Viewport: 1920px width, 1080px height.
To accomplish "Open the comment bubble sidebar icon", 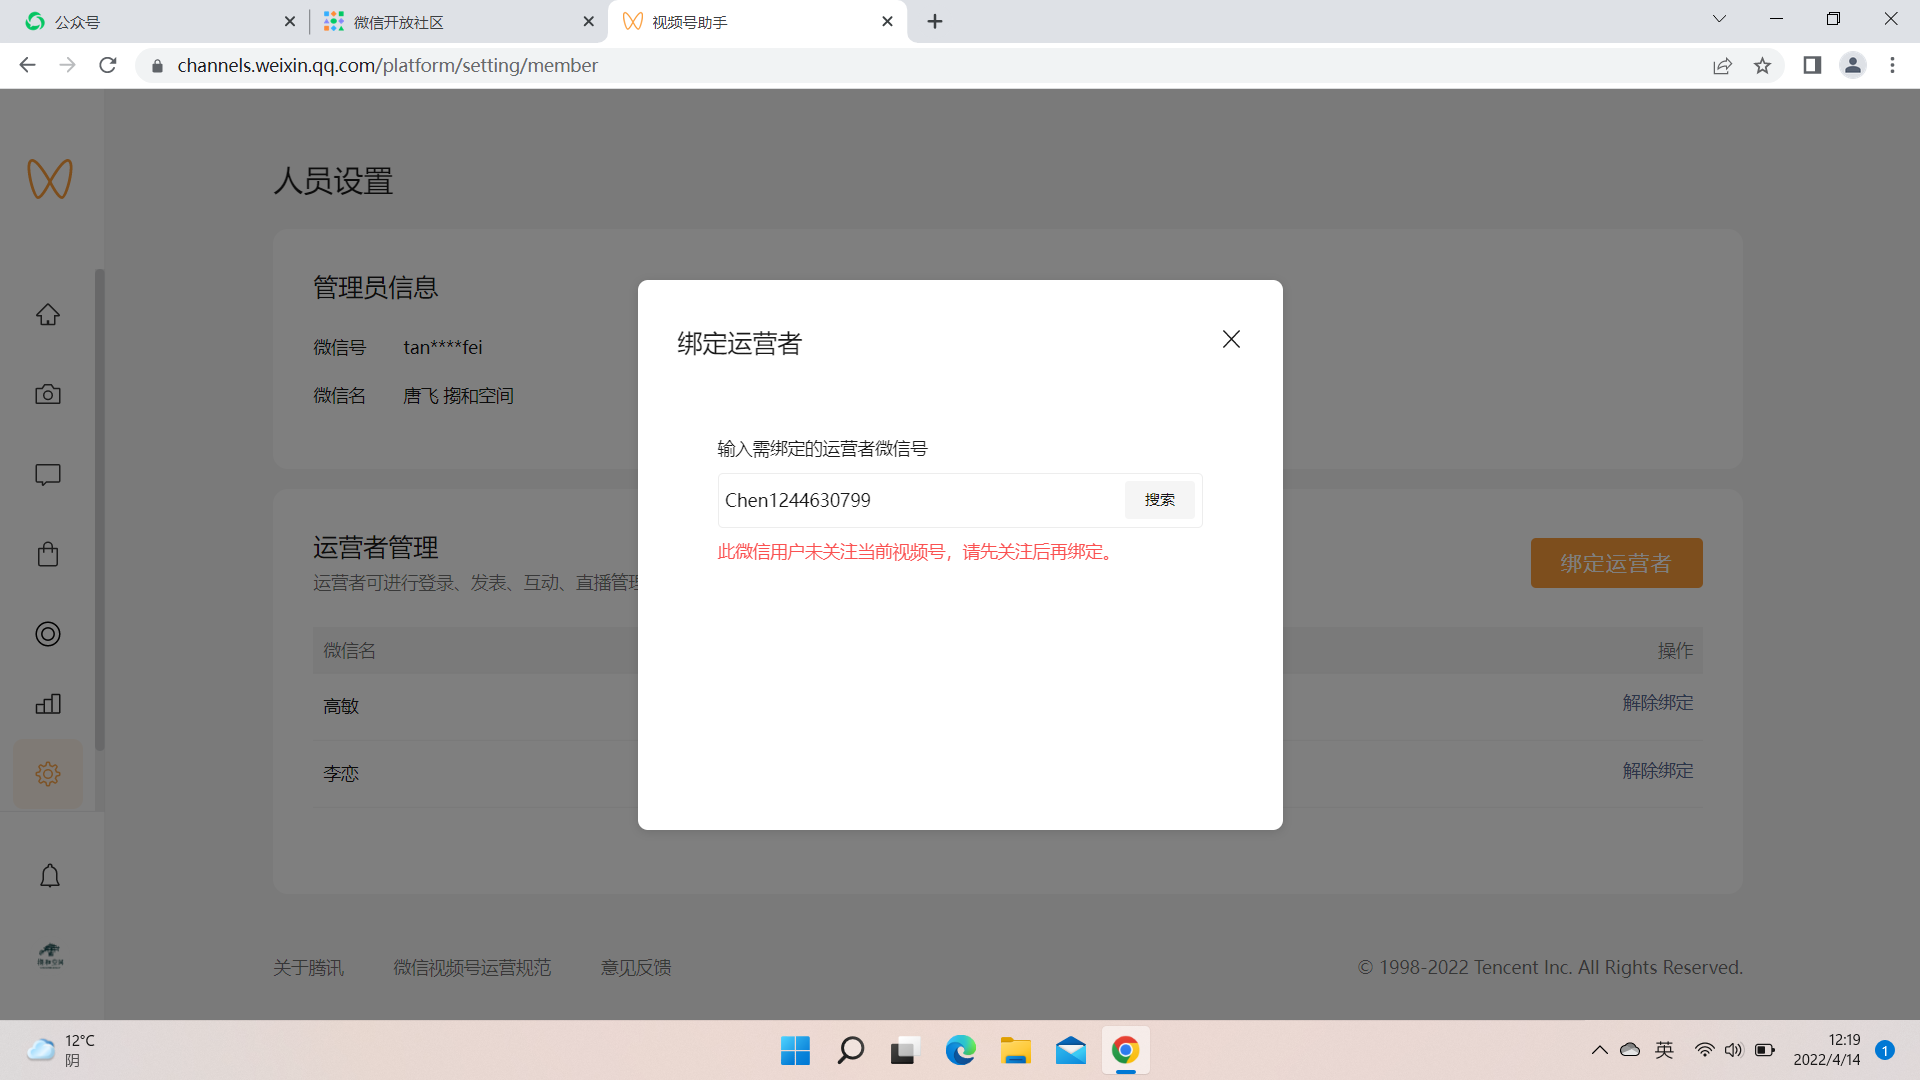I will 48,475.
